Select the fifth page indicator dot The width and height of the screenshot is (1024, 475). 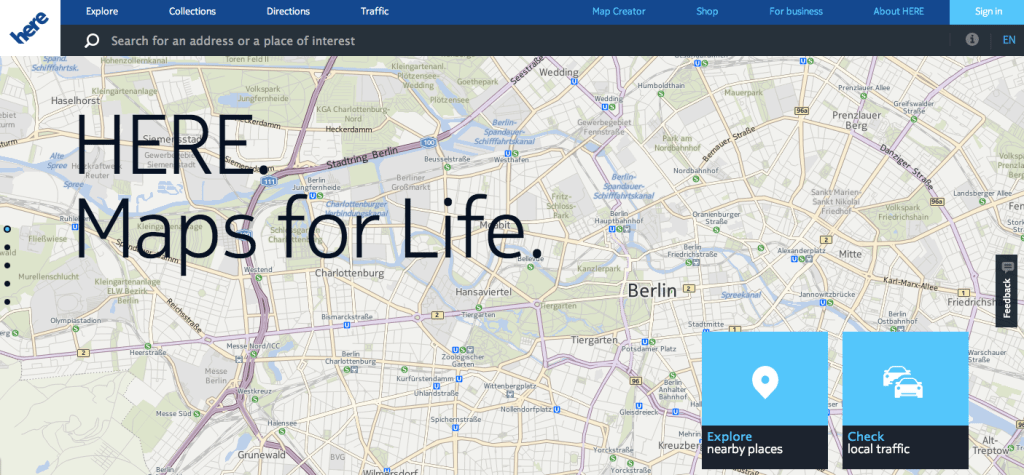tap(7, 302)
